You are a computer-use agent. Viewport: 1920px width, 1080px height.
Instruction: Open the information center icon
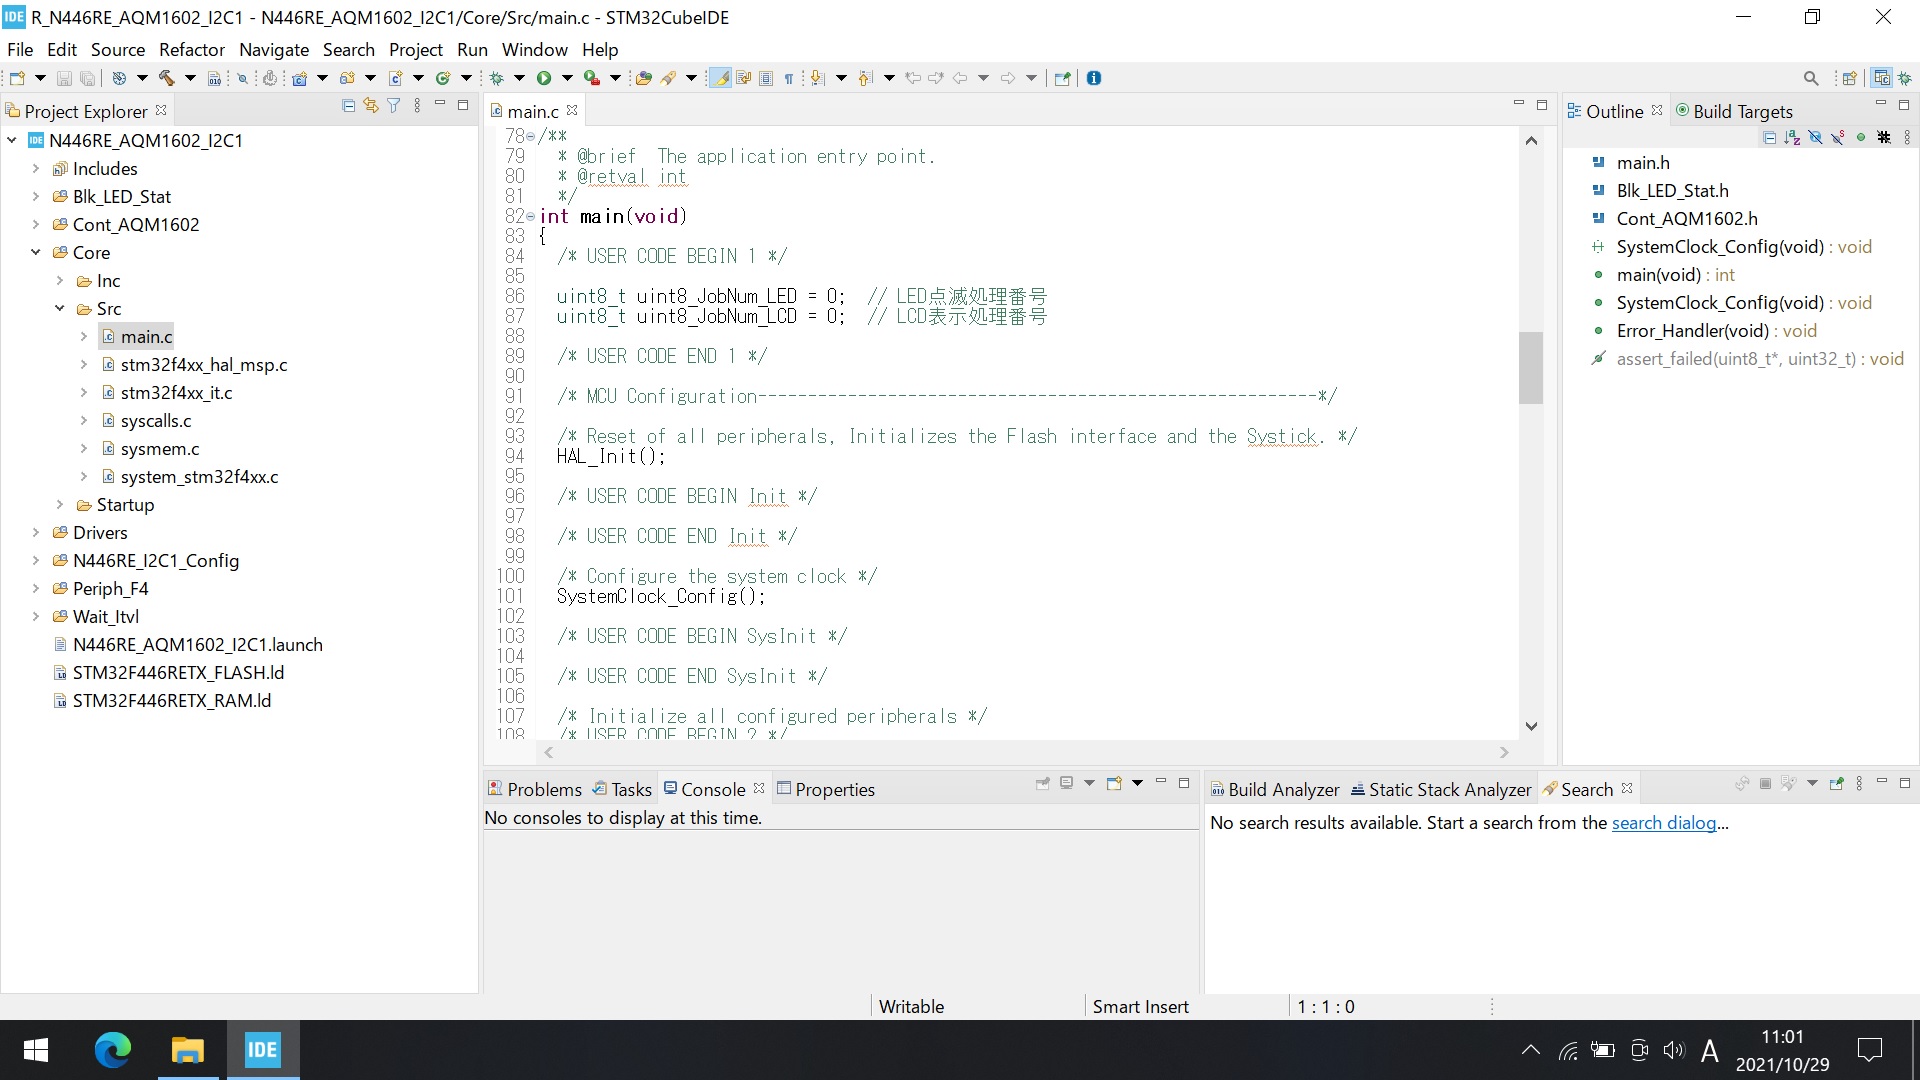tap(1093, 78)
